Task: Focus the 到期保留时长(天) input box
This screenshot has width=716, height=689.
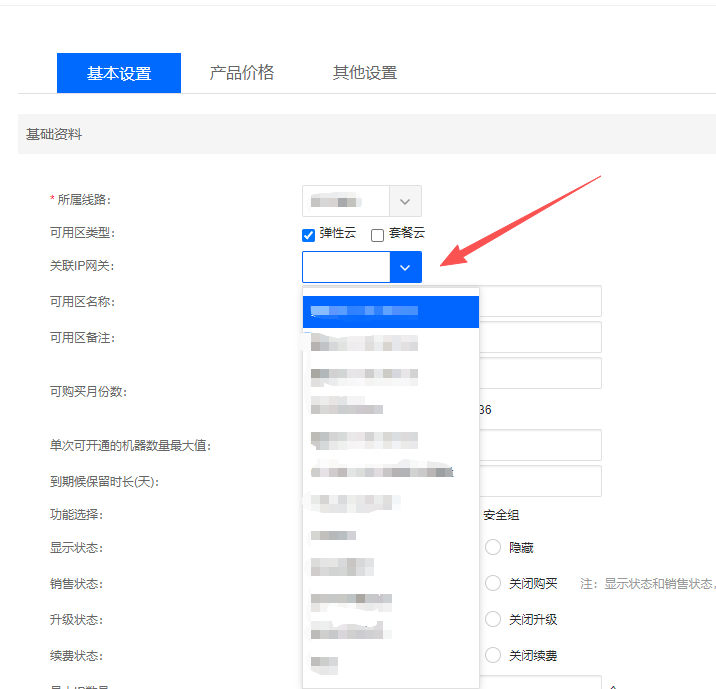Action: click(x=540, y=481)
